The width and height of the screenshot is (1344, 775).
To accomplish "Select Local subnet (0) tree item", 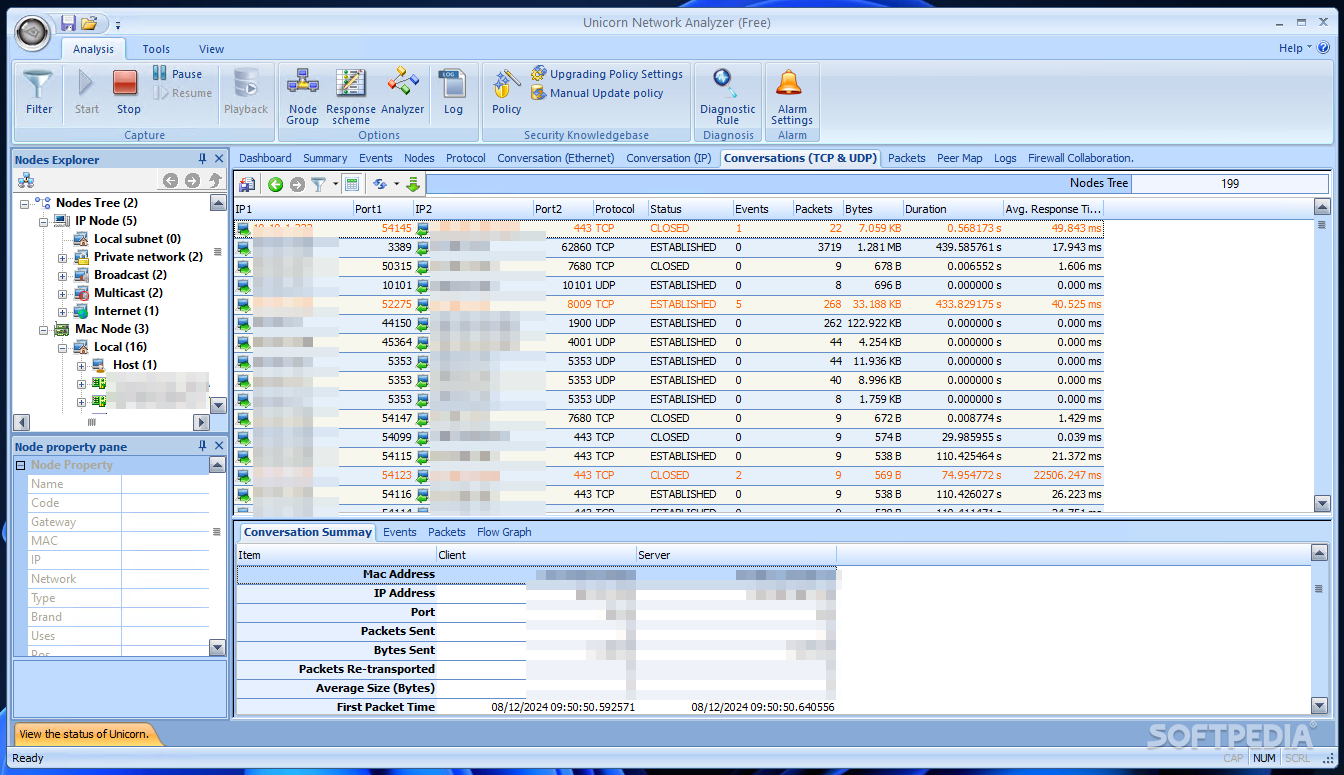I will click(x=137, y=239).
